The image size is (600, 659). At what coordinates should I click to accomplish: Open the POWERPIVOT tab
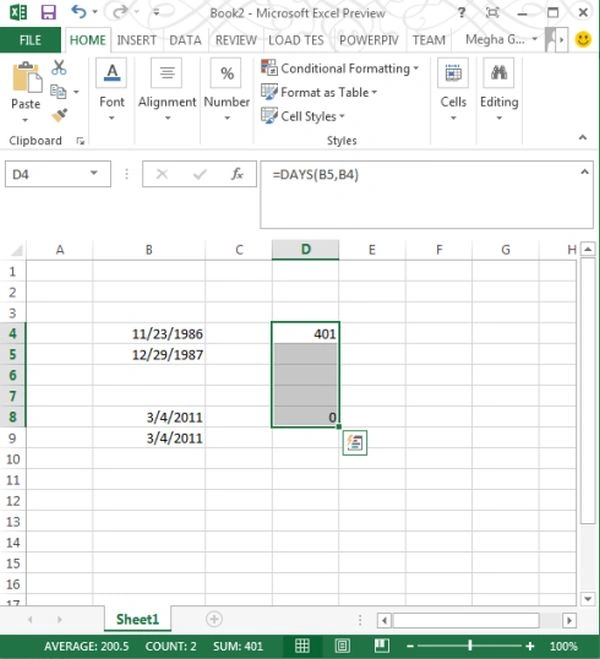click(368, 40)
